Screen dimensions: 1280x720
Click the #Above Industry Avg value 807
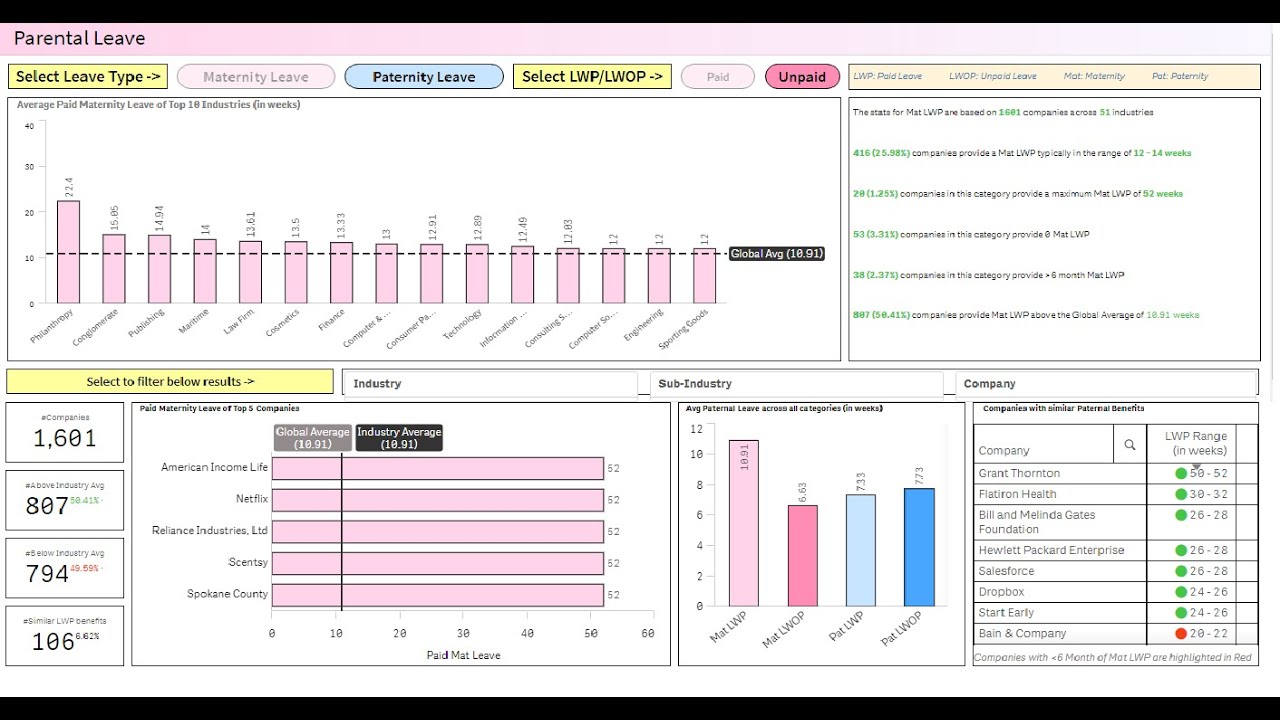coord(47,506)
